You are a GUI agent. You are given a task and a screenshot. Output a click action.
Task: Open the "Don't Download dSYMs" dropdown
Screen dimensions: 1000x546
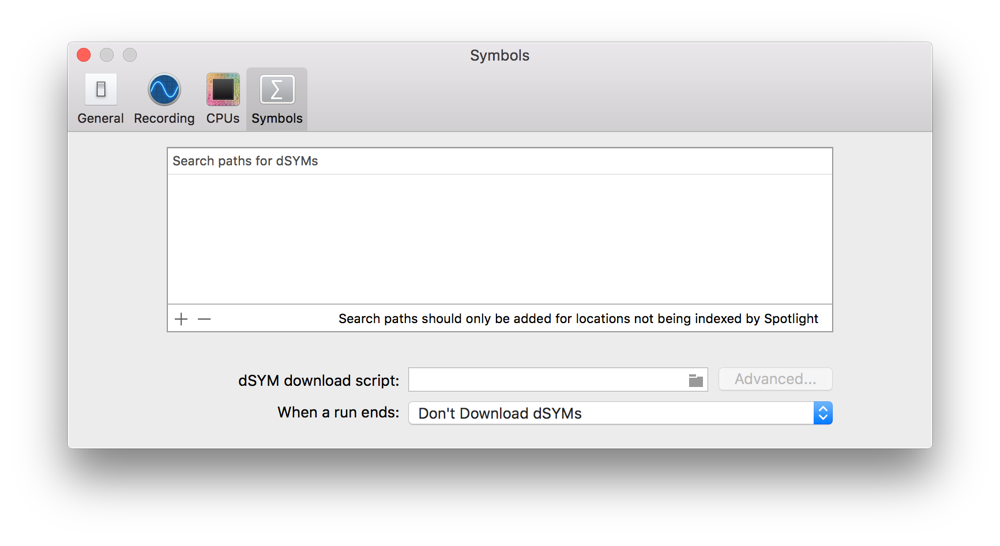tap(610, 413)
